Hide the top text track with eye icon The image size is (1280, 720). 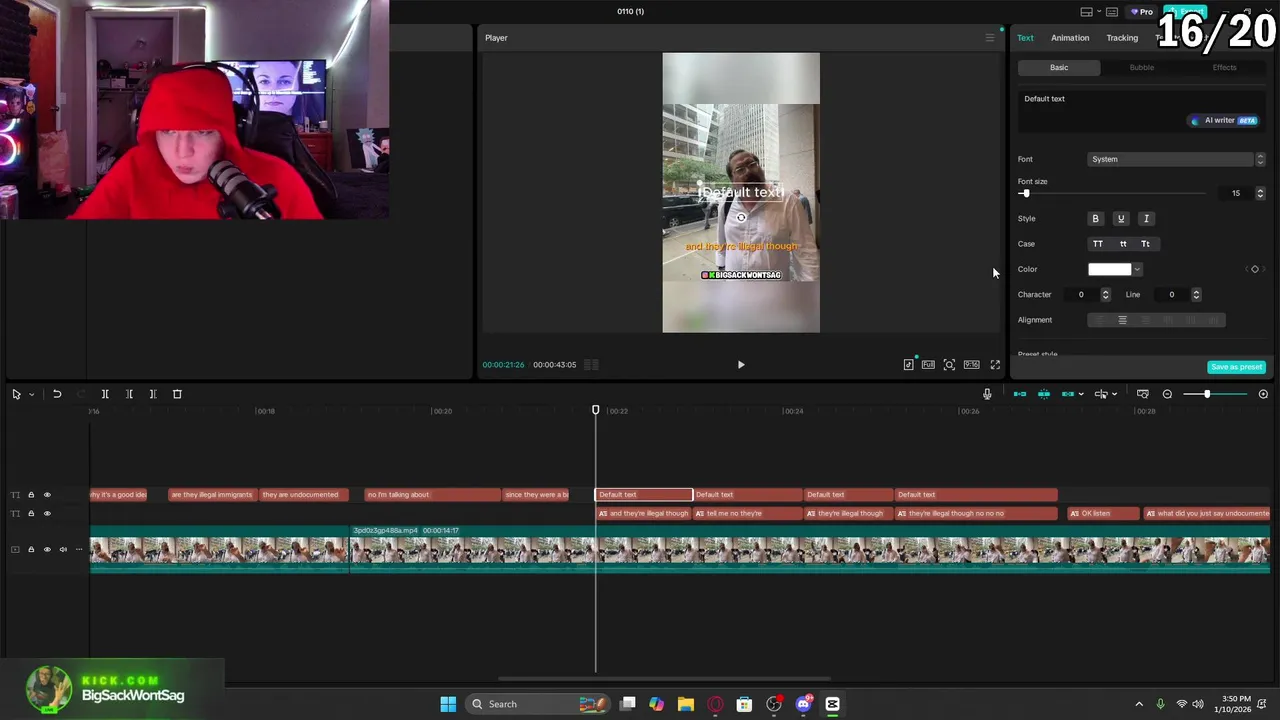[x=47, y=495]
